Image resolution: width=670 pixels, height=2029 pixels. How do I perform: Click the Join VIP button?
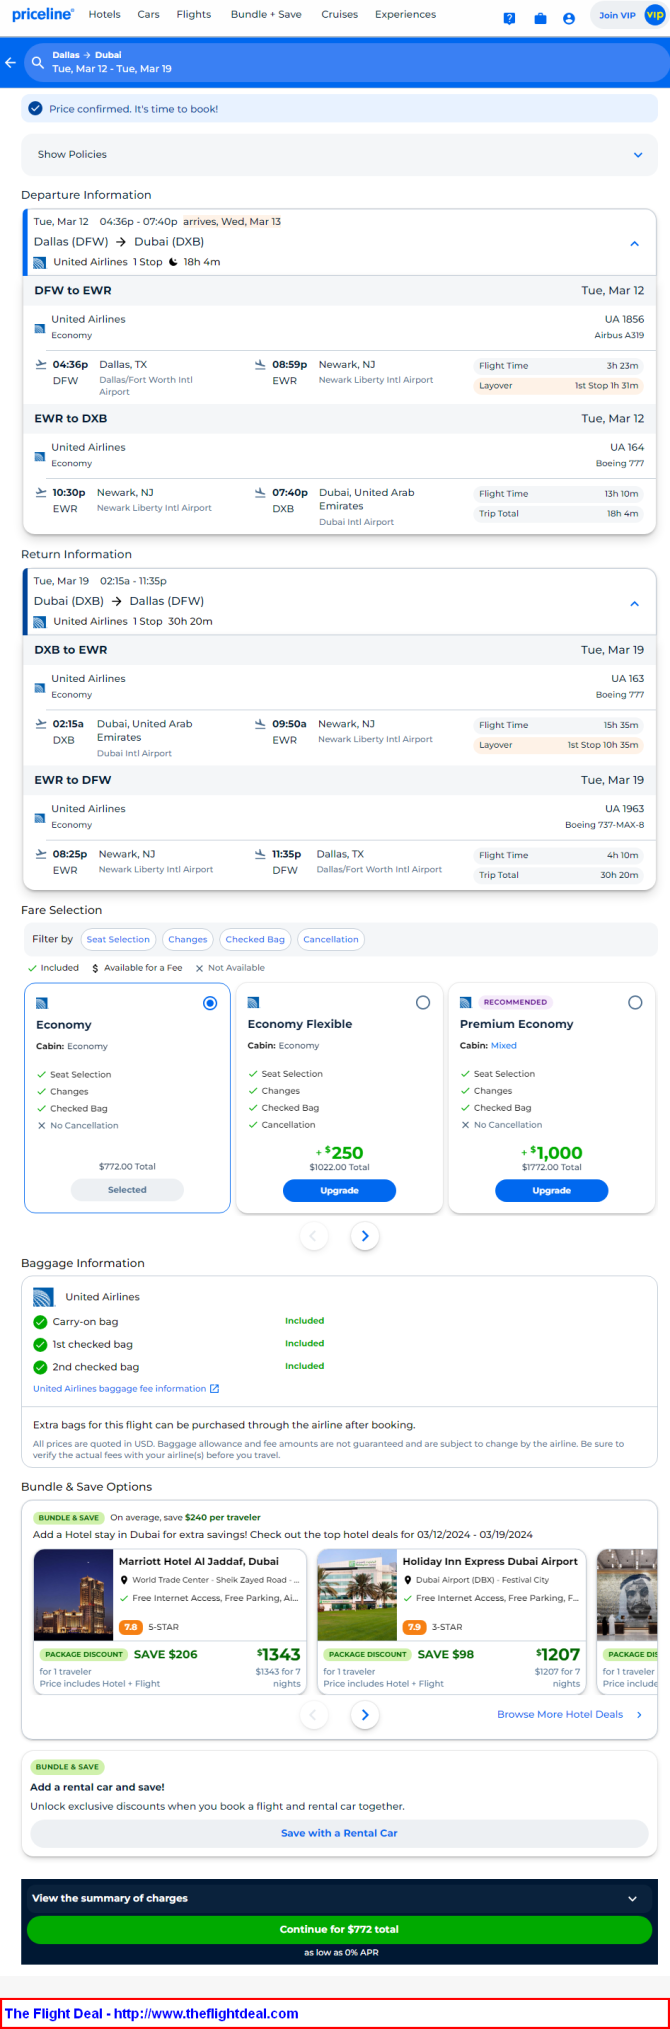click(x=617, y=15)
